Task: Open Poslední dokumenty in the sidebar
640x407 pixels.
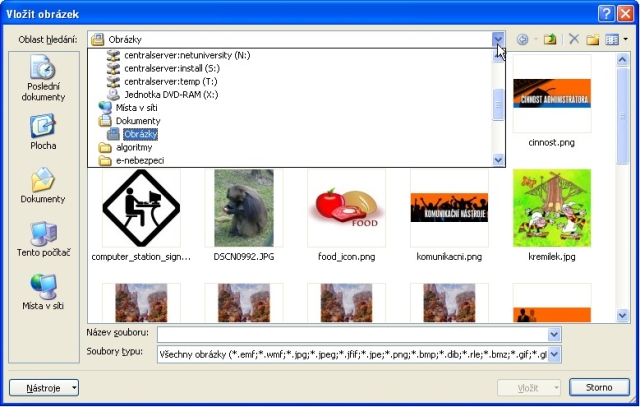Action: (x=45, y=79)
